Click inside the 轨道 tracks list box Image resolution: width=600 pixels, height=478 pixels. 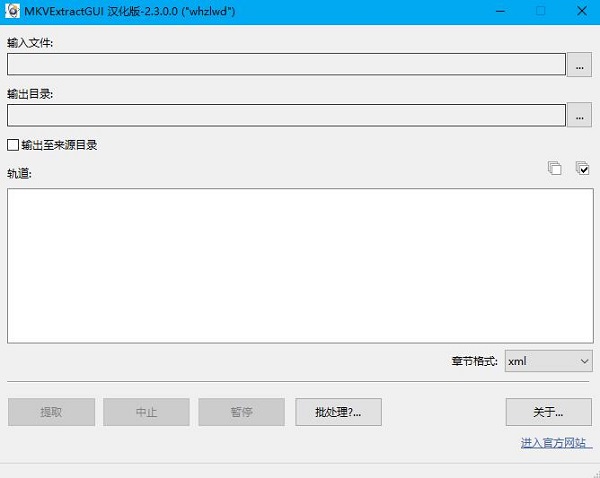tap(300, 265)
